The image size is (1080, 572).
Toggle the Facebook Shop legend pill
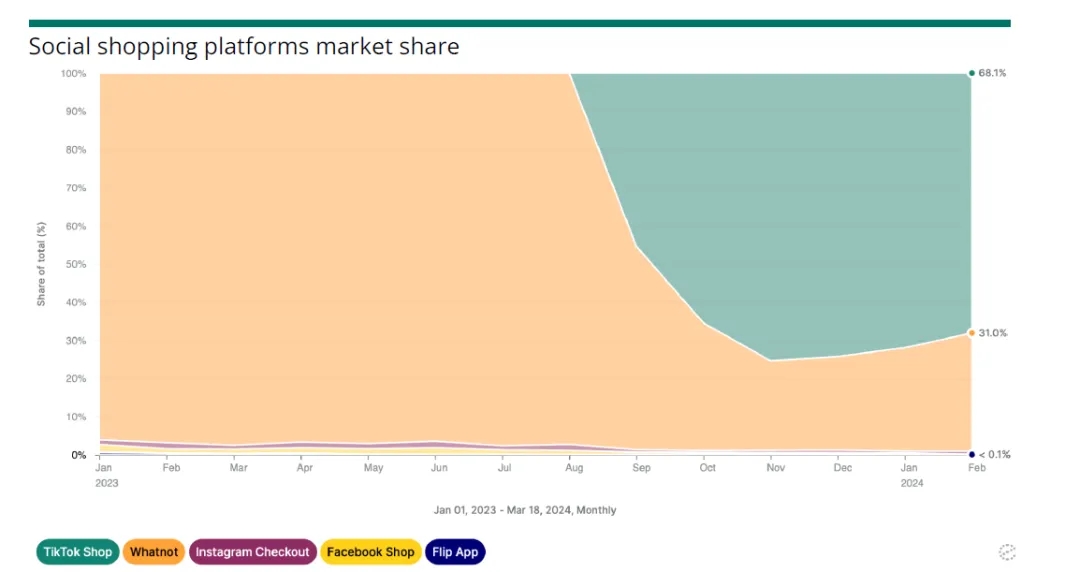tap(370, 551)
